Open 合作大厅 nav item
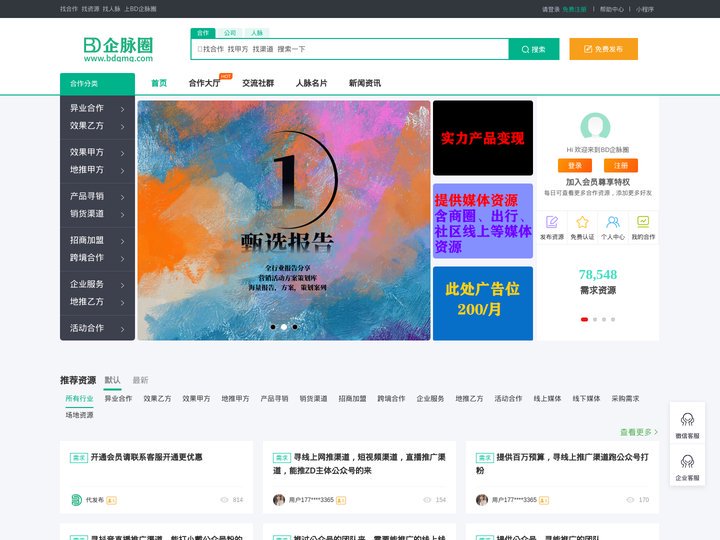 [x=204, y=83]
